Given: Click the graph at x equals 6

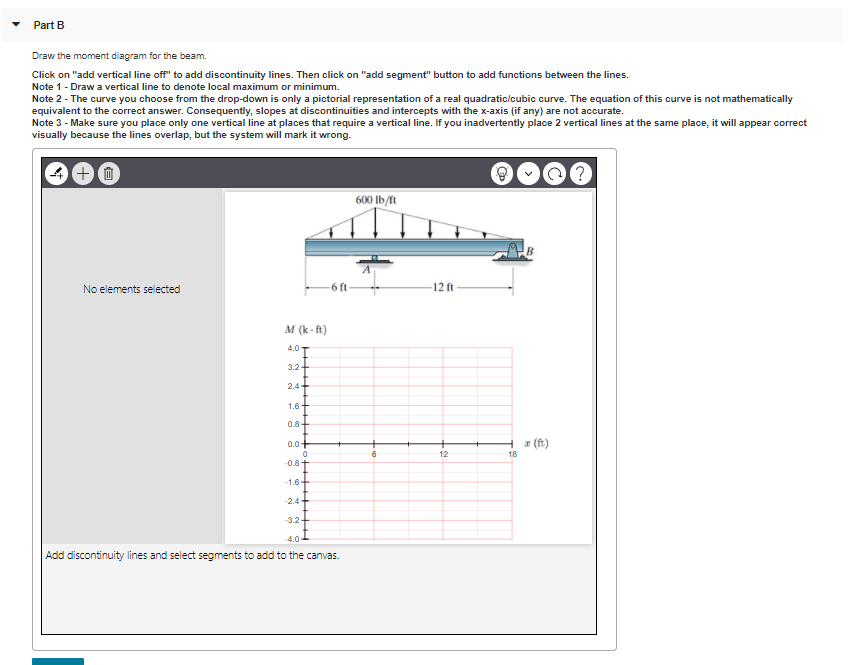Looking at the screenshot, I should pyautogui.click(x=374, y=444).
